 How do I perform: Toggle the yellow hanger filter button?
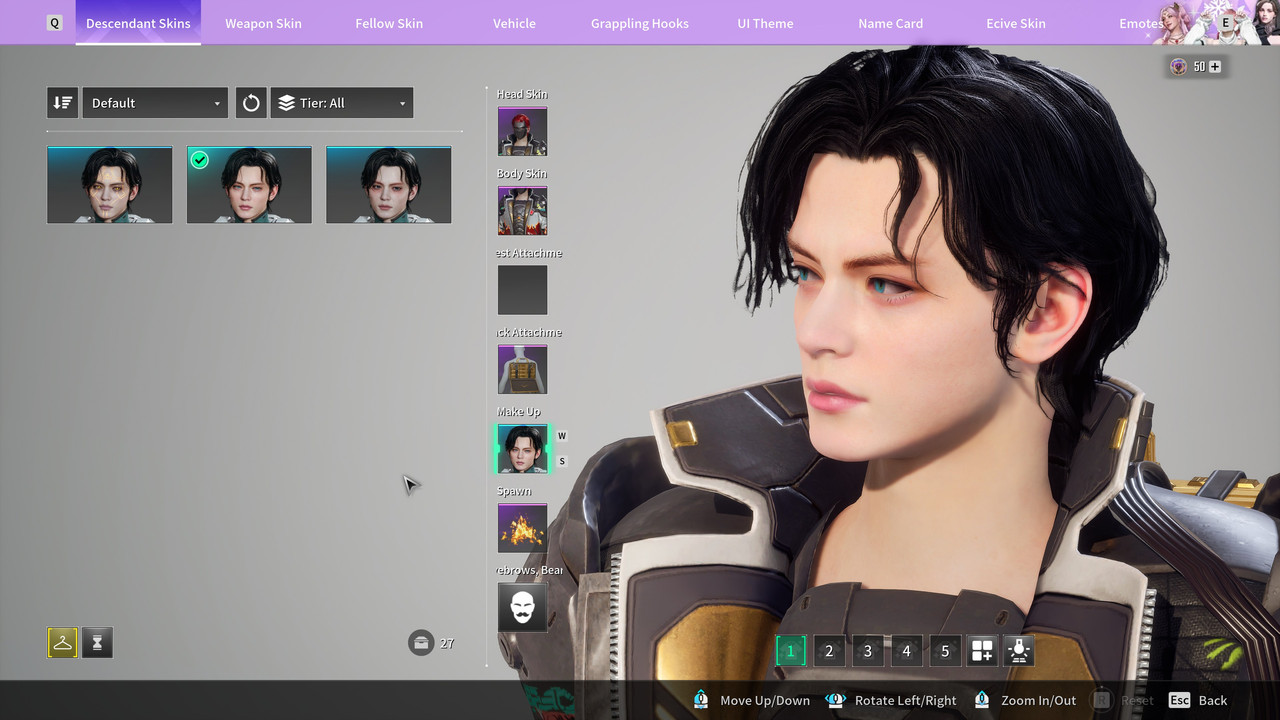[x=62, y=643]
